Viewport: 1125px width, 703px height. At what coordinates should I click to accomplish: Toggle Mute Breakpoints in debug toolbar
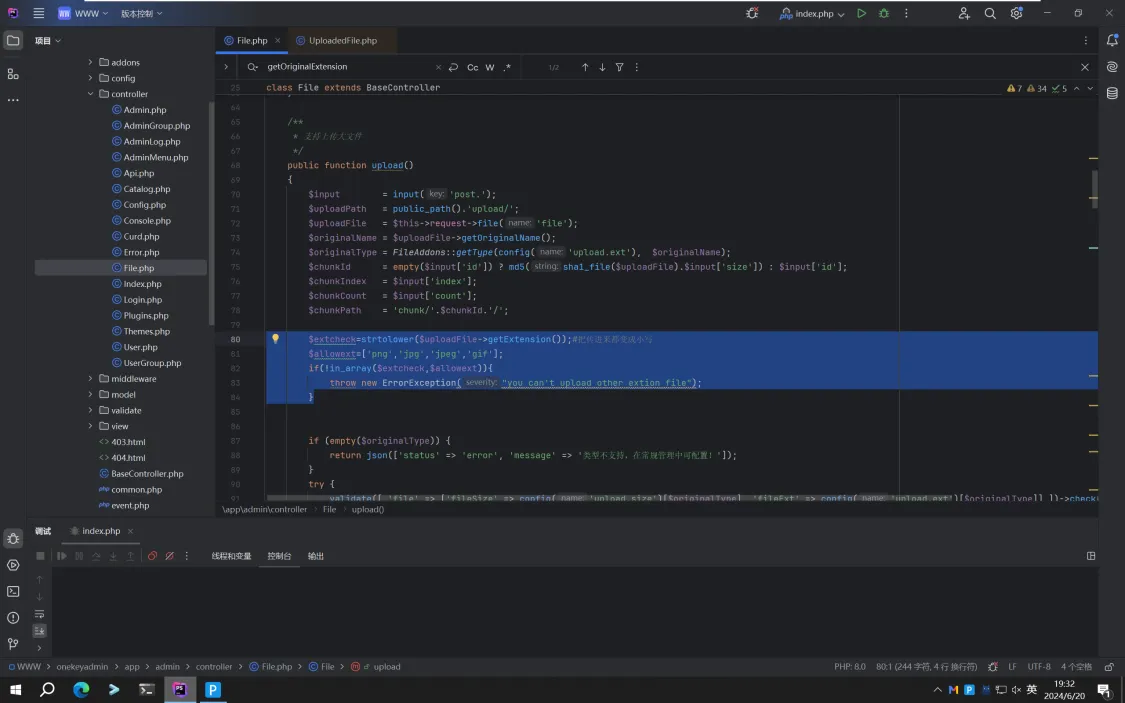coord(169,556)
